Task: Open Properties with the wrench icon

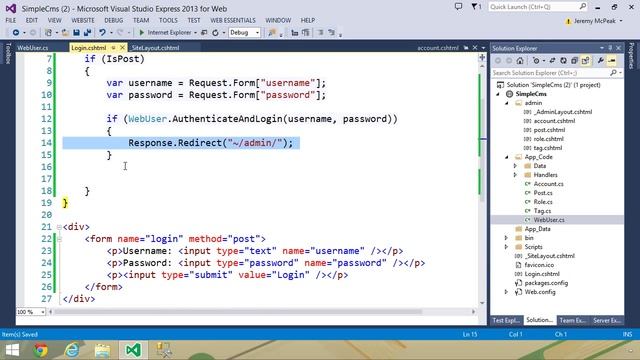Action: point(600,60)
